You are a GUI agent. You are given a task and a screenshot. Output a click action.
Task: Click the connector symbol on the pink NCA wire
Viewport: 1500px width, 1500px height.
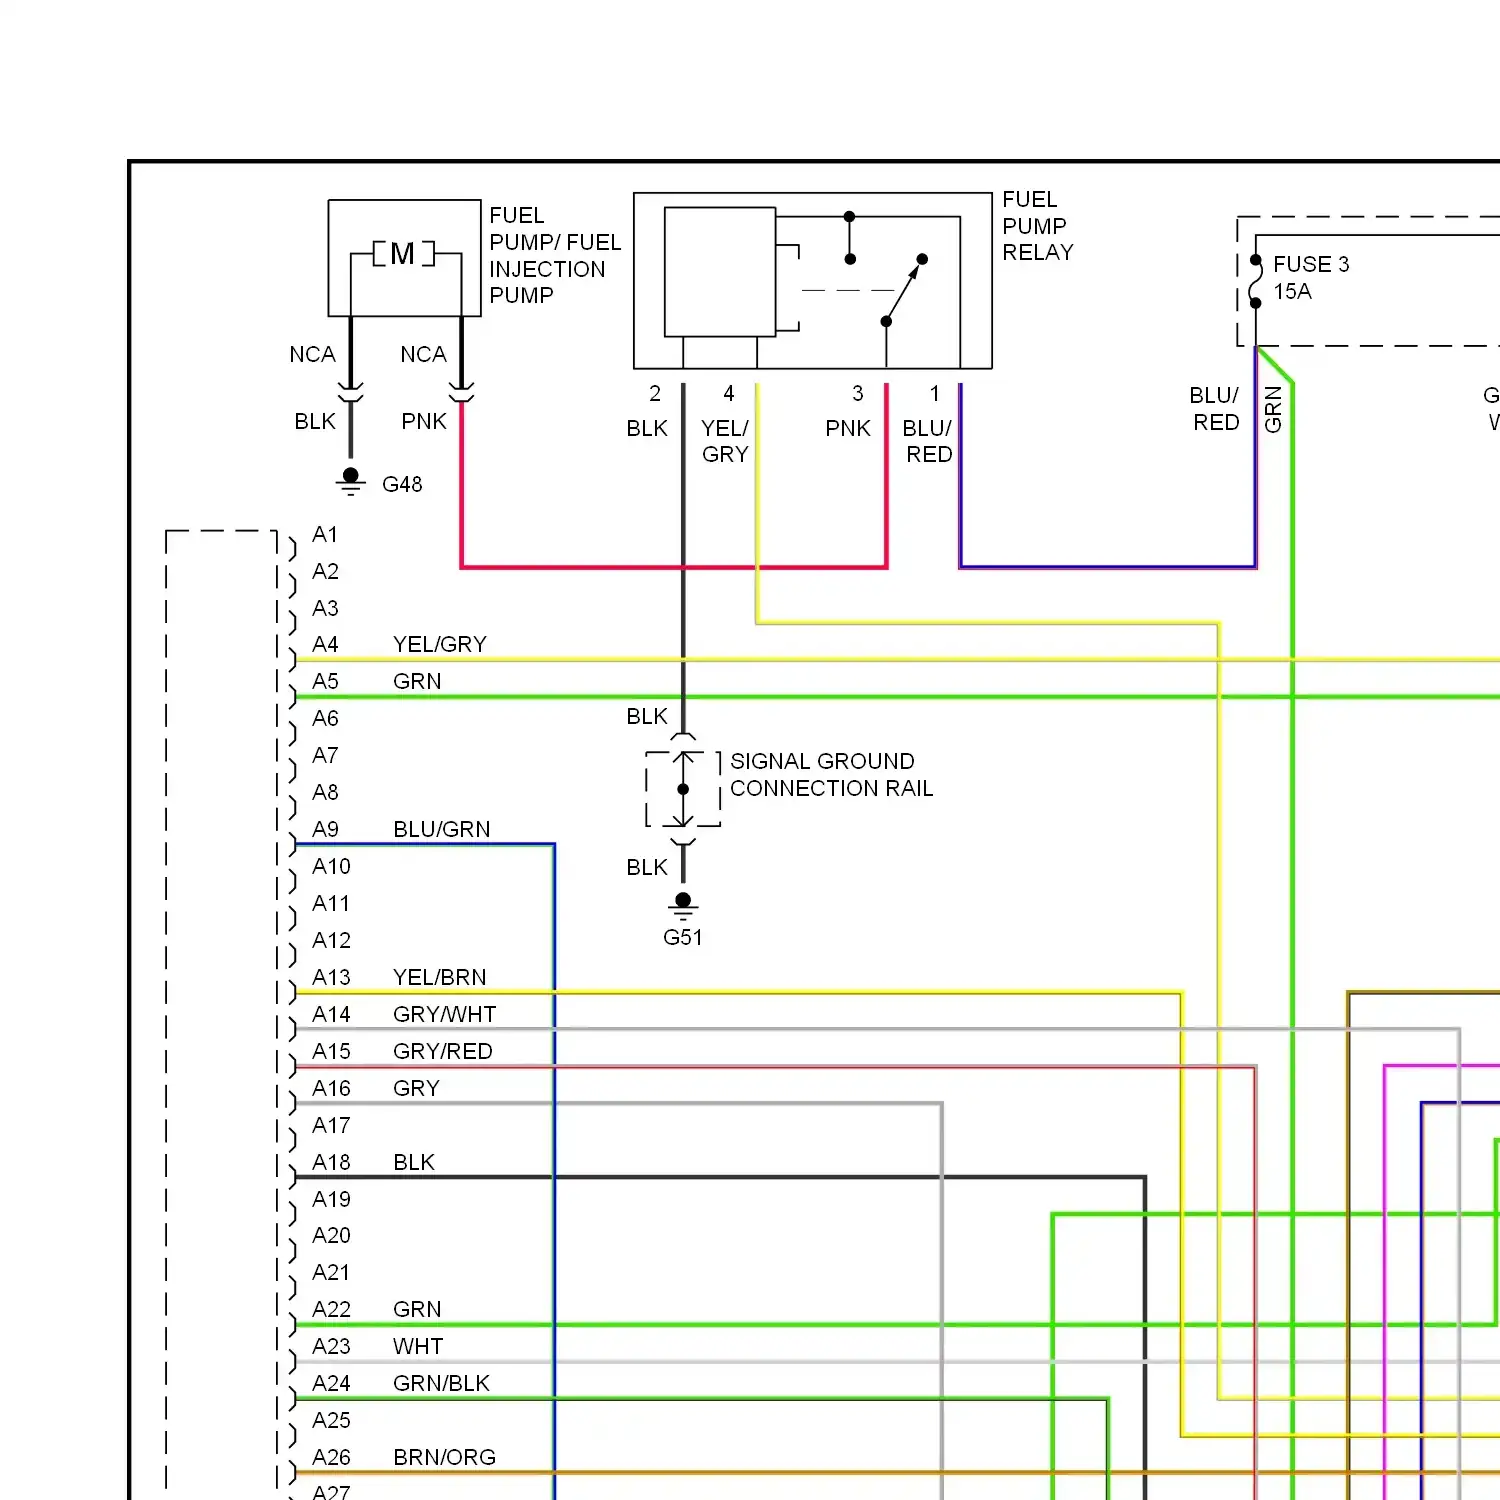[461, 392]
